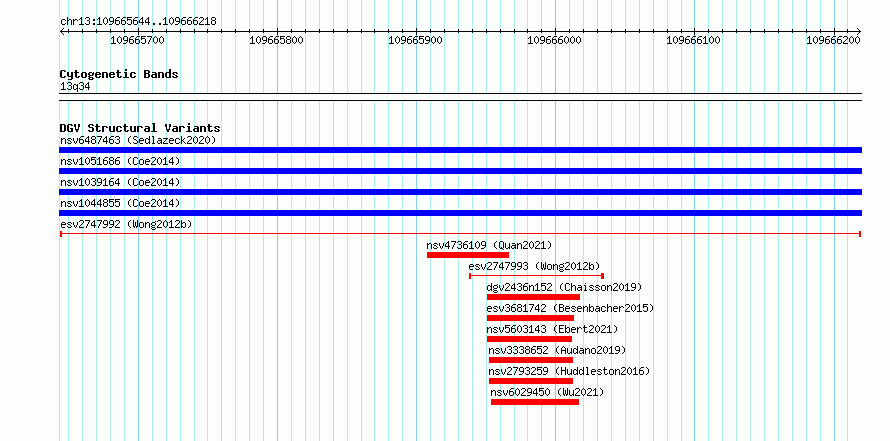Image resolution: width=890 pixels, height=441 pixels.
Task: Open nsv3338652 (Audano2019) label
Action: click(x=557, y=350)
